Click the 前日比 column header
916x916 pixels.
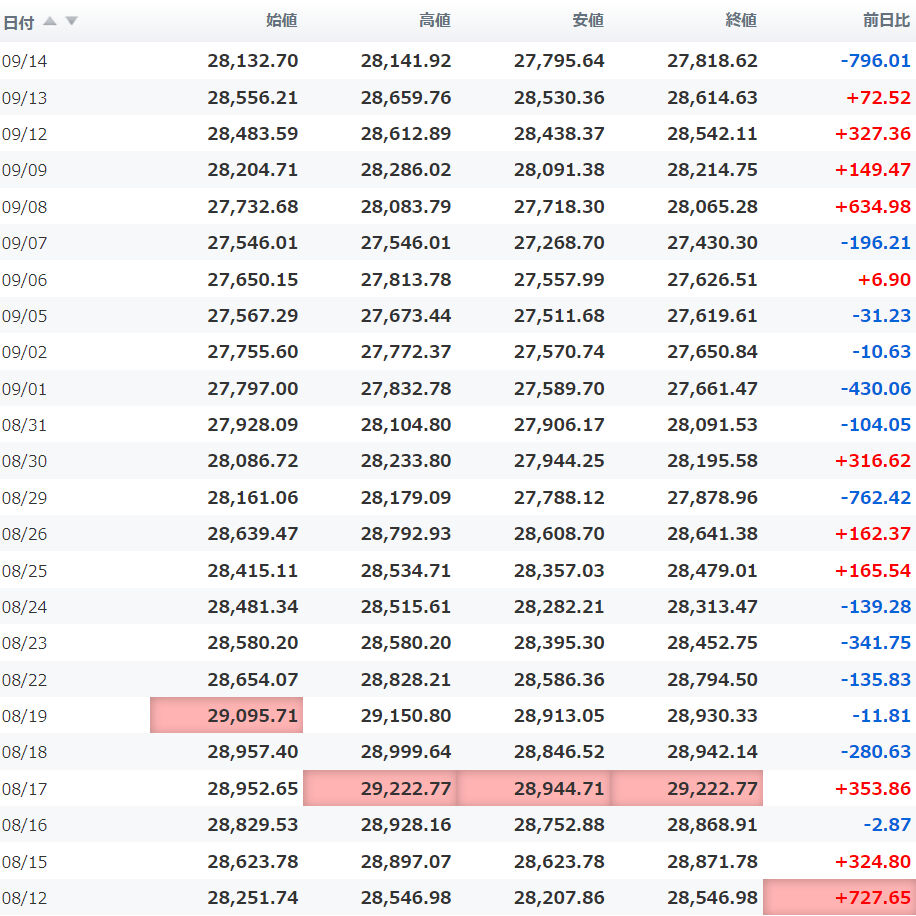886,20
